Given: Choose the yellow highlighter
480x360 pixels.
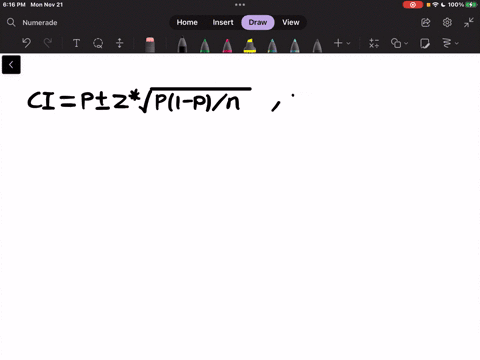Looking at the screenshot, I should (250, 45).
